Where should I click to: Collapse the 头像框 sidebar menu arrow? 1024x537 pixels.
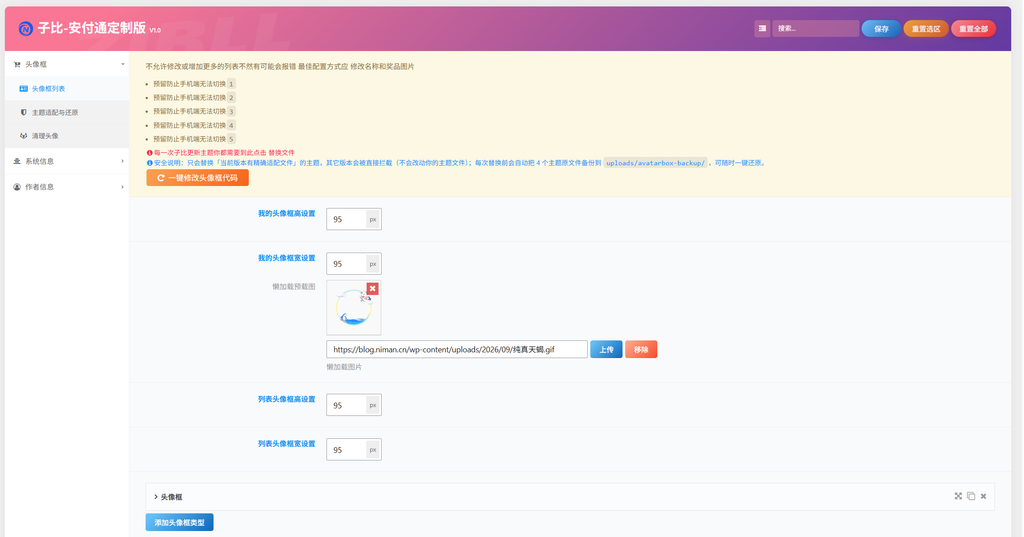coord(122,64)
